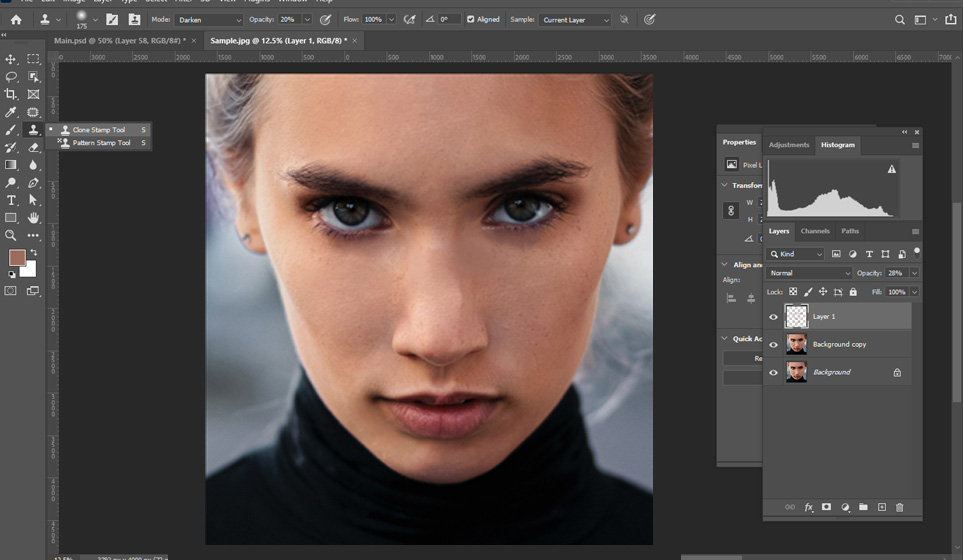The width and height of the screenshot is (963, 560).
Task: Select the Horizontal Type tool
Action: (10, 200)
